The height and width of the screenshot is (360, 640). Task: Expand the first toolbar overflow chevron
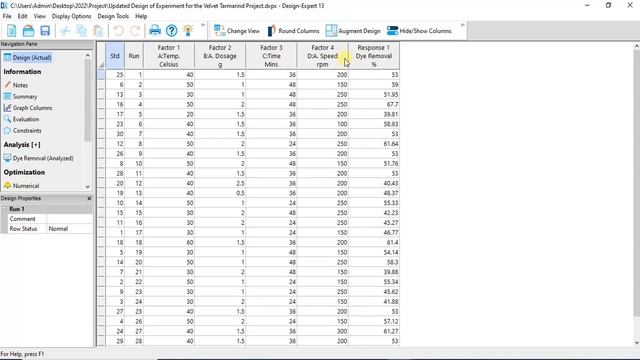203,25
